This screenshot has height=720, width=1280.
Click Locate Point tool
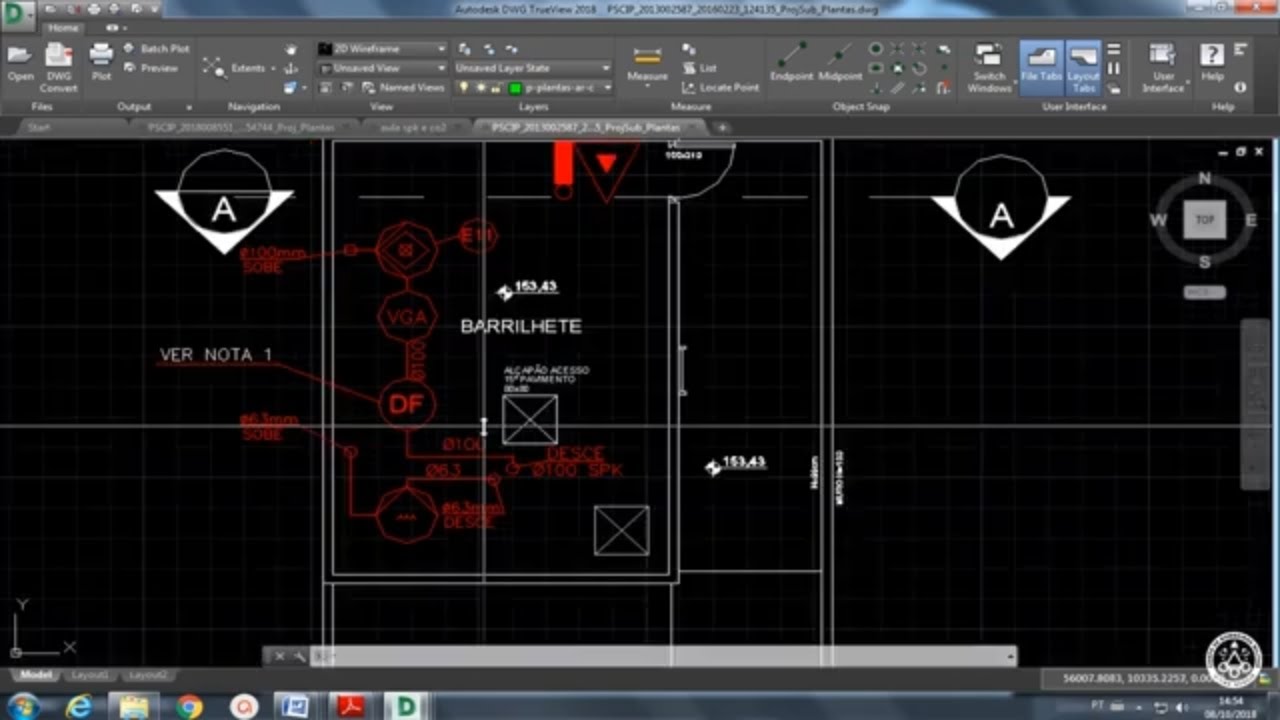(x=721, y=87)
